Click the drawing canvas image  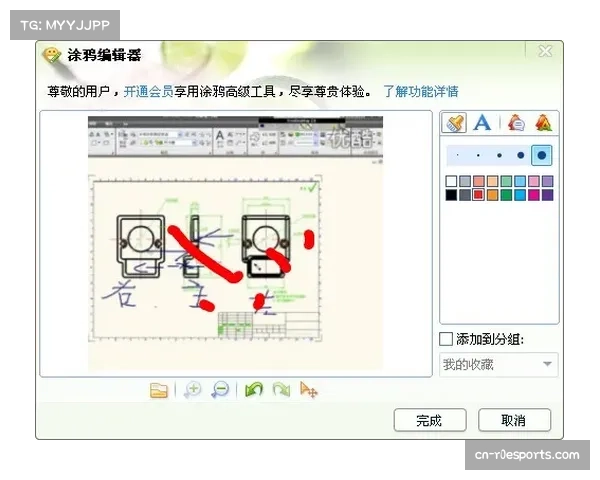(237, 245)
